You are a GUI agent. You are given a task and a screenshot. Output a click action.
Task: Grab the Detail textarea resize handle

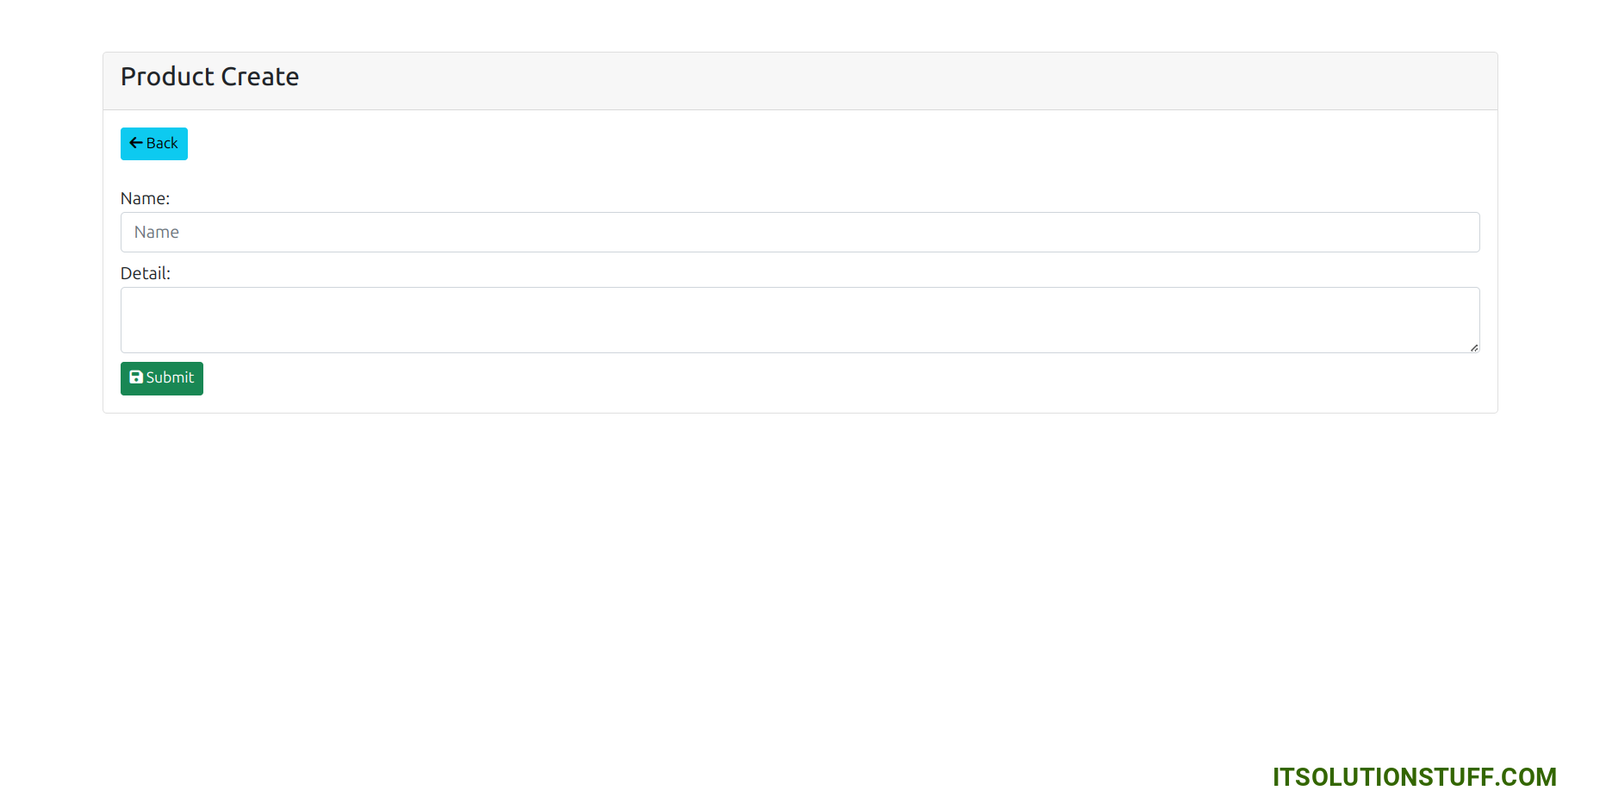[1474, 347]
